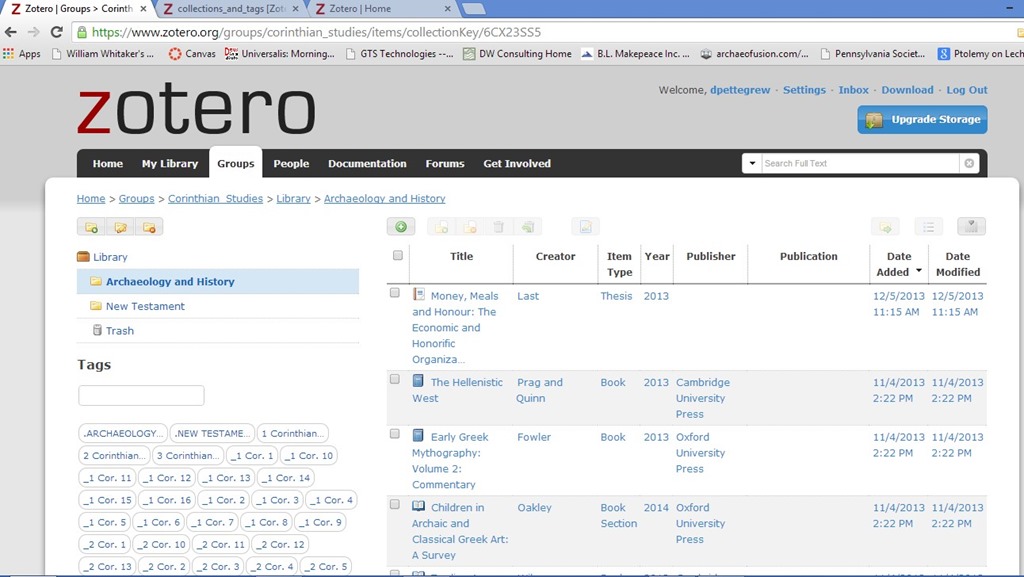Click the browser reload button

coord(57,32)
